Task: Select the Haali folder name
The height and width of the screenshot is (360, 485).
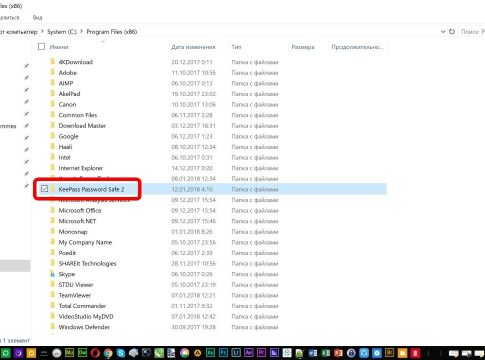Action: pos(65,147)
